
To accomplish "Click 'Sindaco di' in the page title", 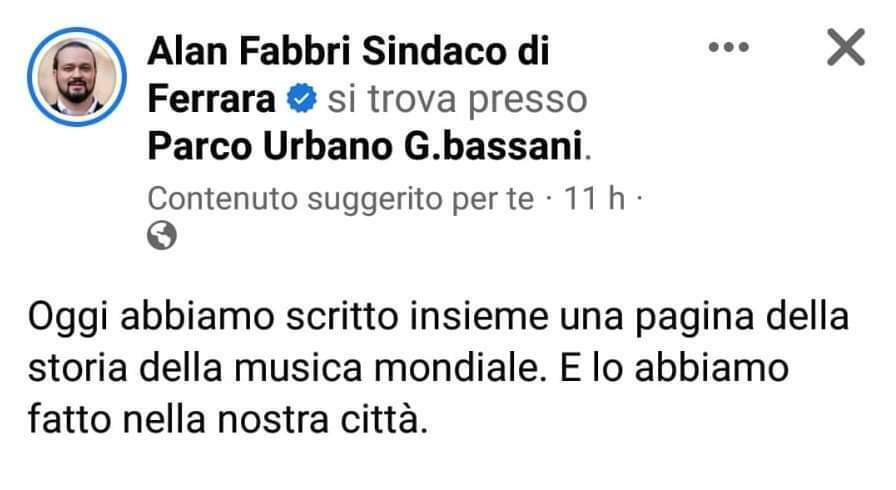I will tap(455, 51).
